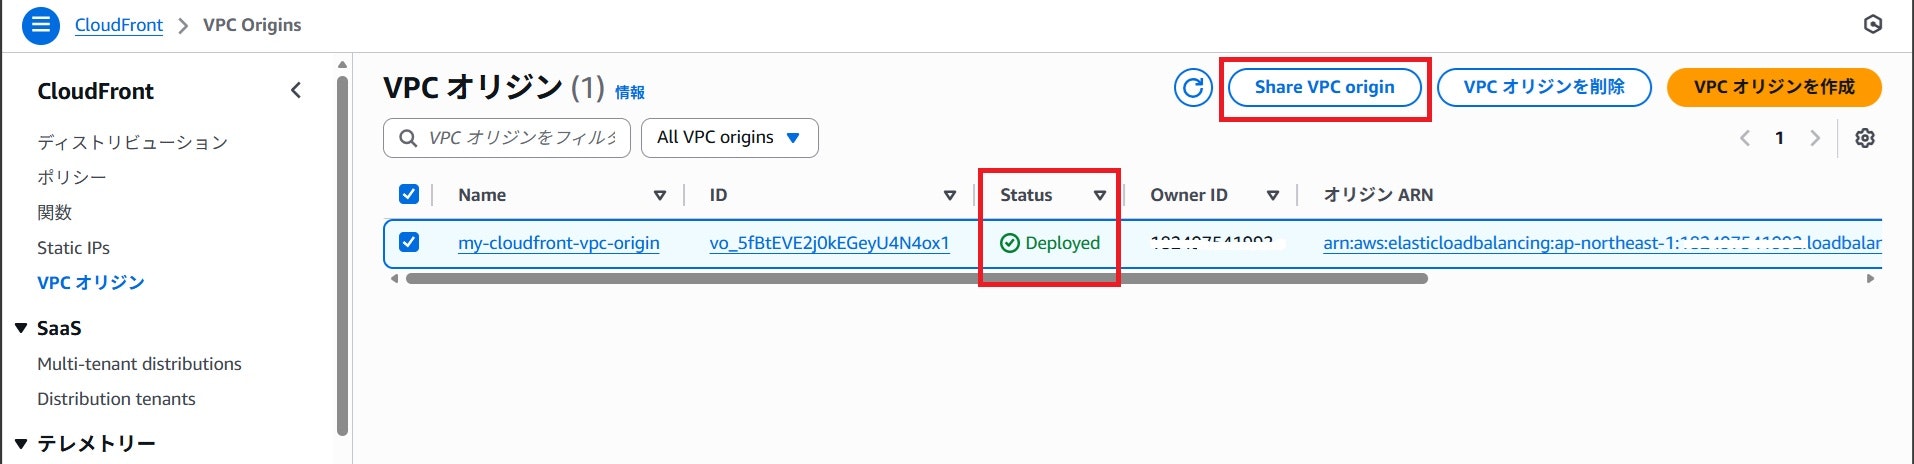Go to next page arrow
The image size is (1914, 464).
pyautogui.click(x=1815, y=138)
